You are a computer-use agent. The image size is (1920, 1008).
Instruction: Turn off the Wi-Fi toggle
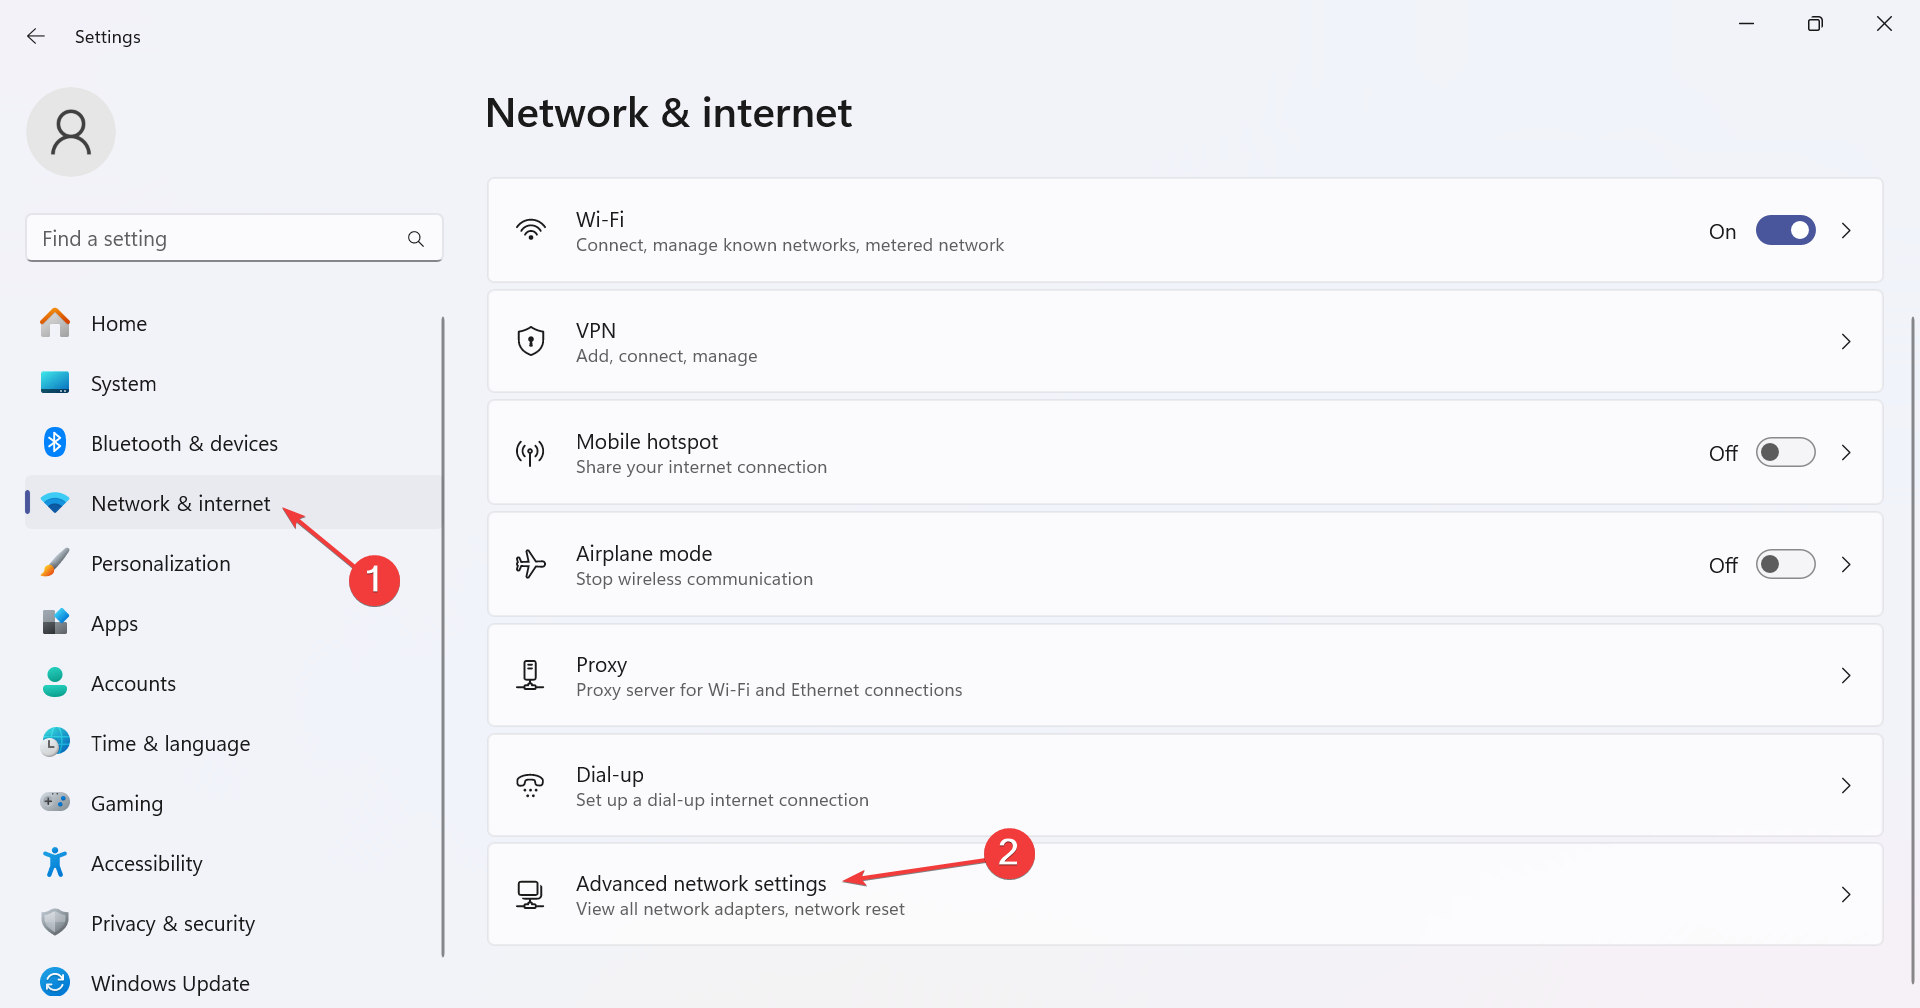(x=1786, y=231)
